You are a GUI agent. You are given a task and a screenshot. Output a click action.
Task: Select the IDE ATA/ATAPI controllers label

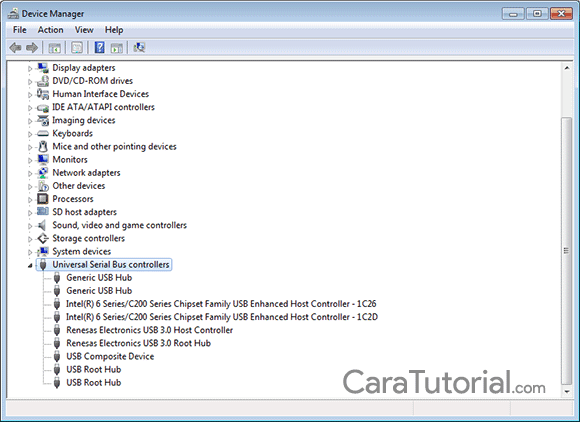click(103, 107)
